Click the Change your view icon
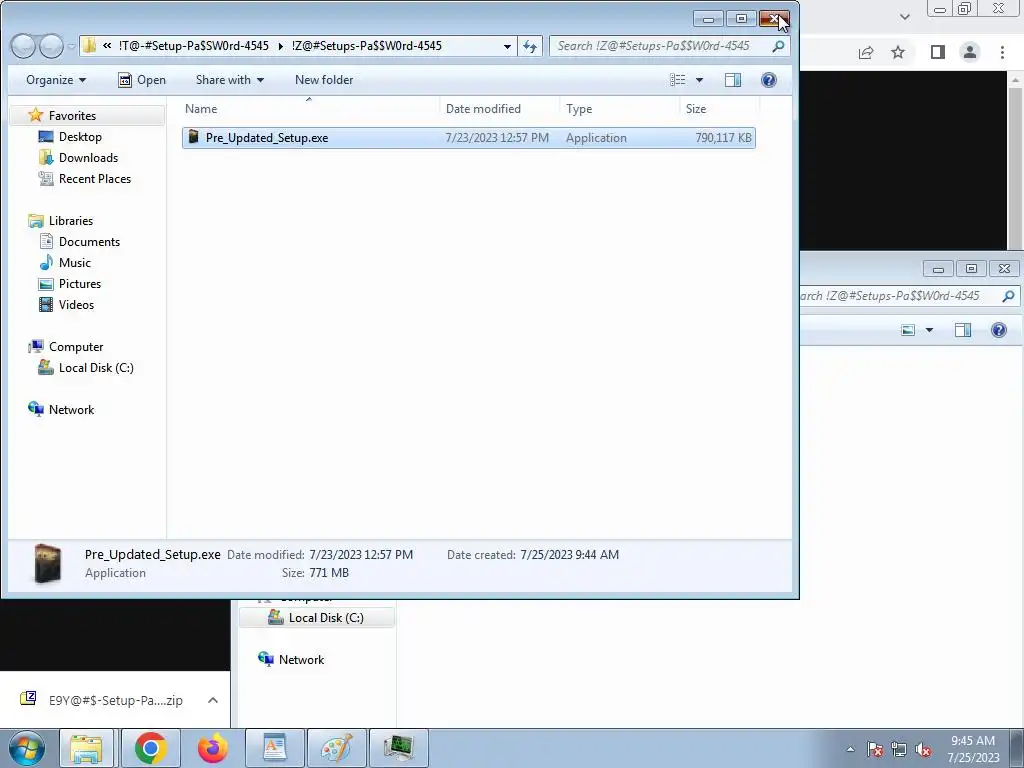Screen dimensions: 1024x768 (x=678, y=80)
